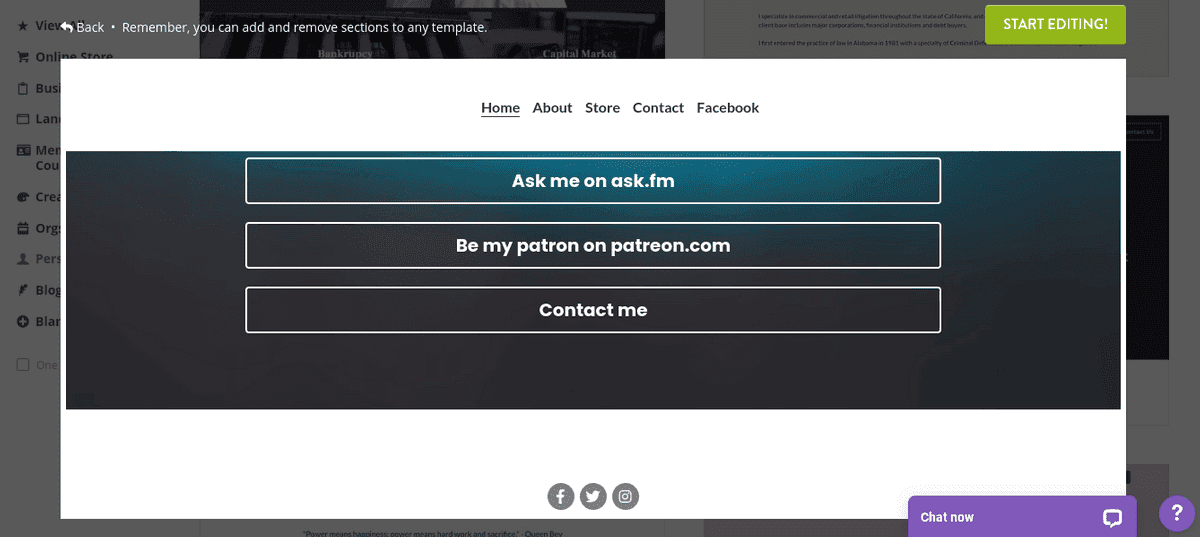
Task: Click the Instagram social icon in footer
Action: point(625,496)
